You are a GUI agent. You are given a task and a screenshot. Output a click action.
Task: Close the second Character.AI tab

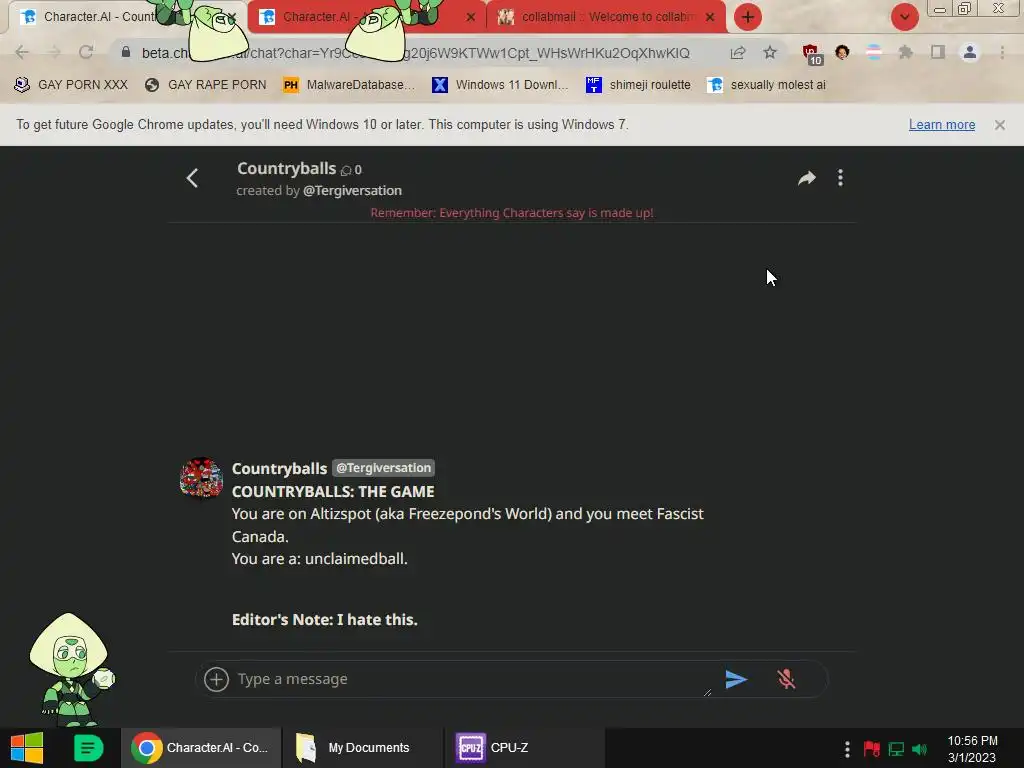tap(470, 17)
